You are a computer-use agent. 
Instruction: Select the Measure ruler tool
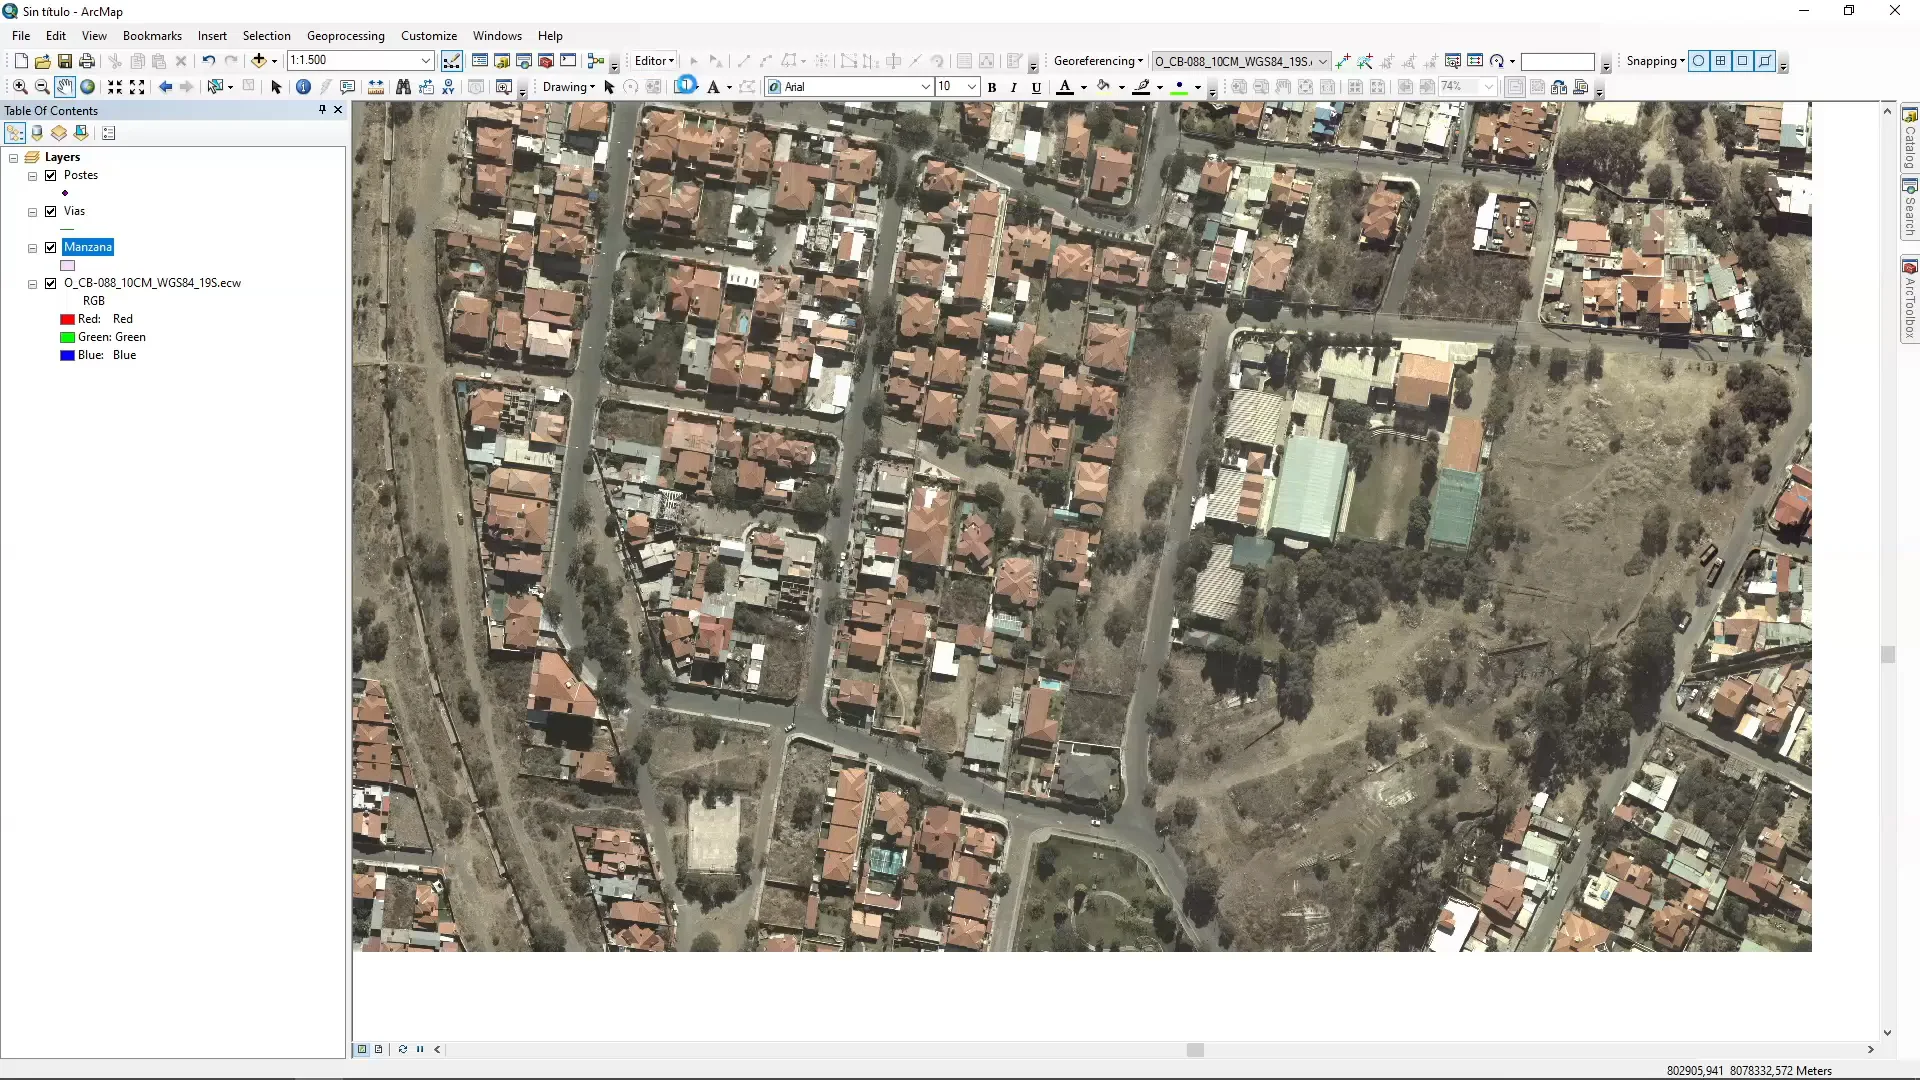coord(376,87)
